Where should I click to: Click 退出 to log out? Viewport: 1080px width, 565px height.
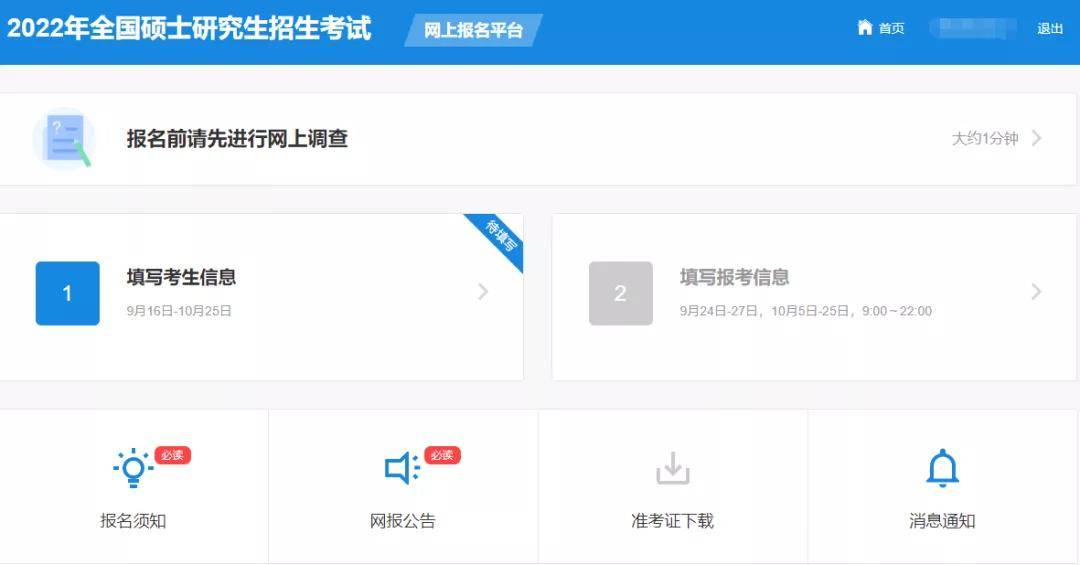[1050, 28]
